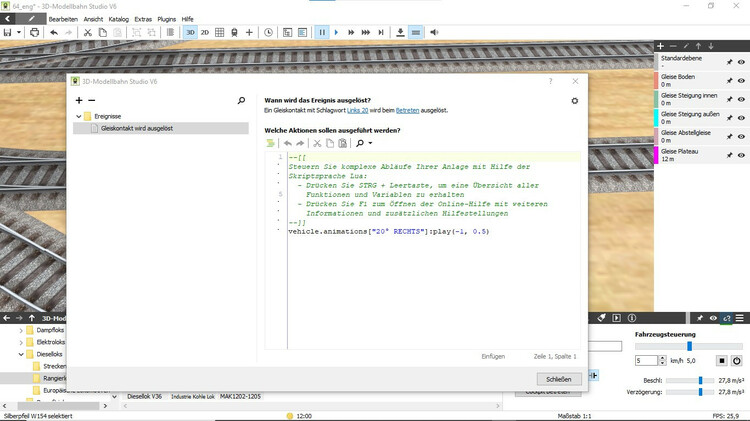Switch to the 2D view mode
750x421 pixels.
205,32
